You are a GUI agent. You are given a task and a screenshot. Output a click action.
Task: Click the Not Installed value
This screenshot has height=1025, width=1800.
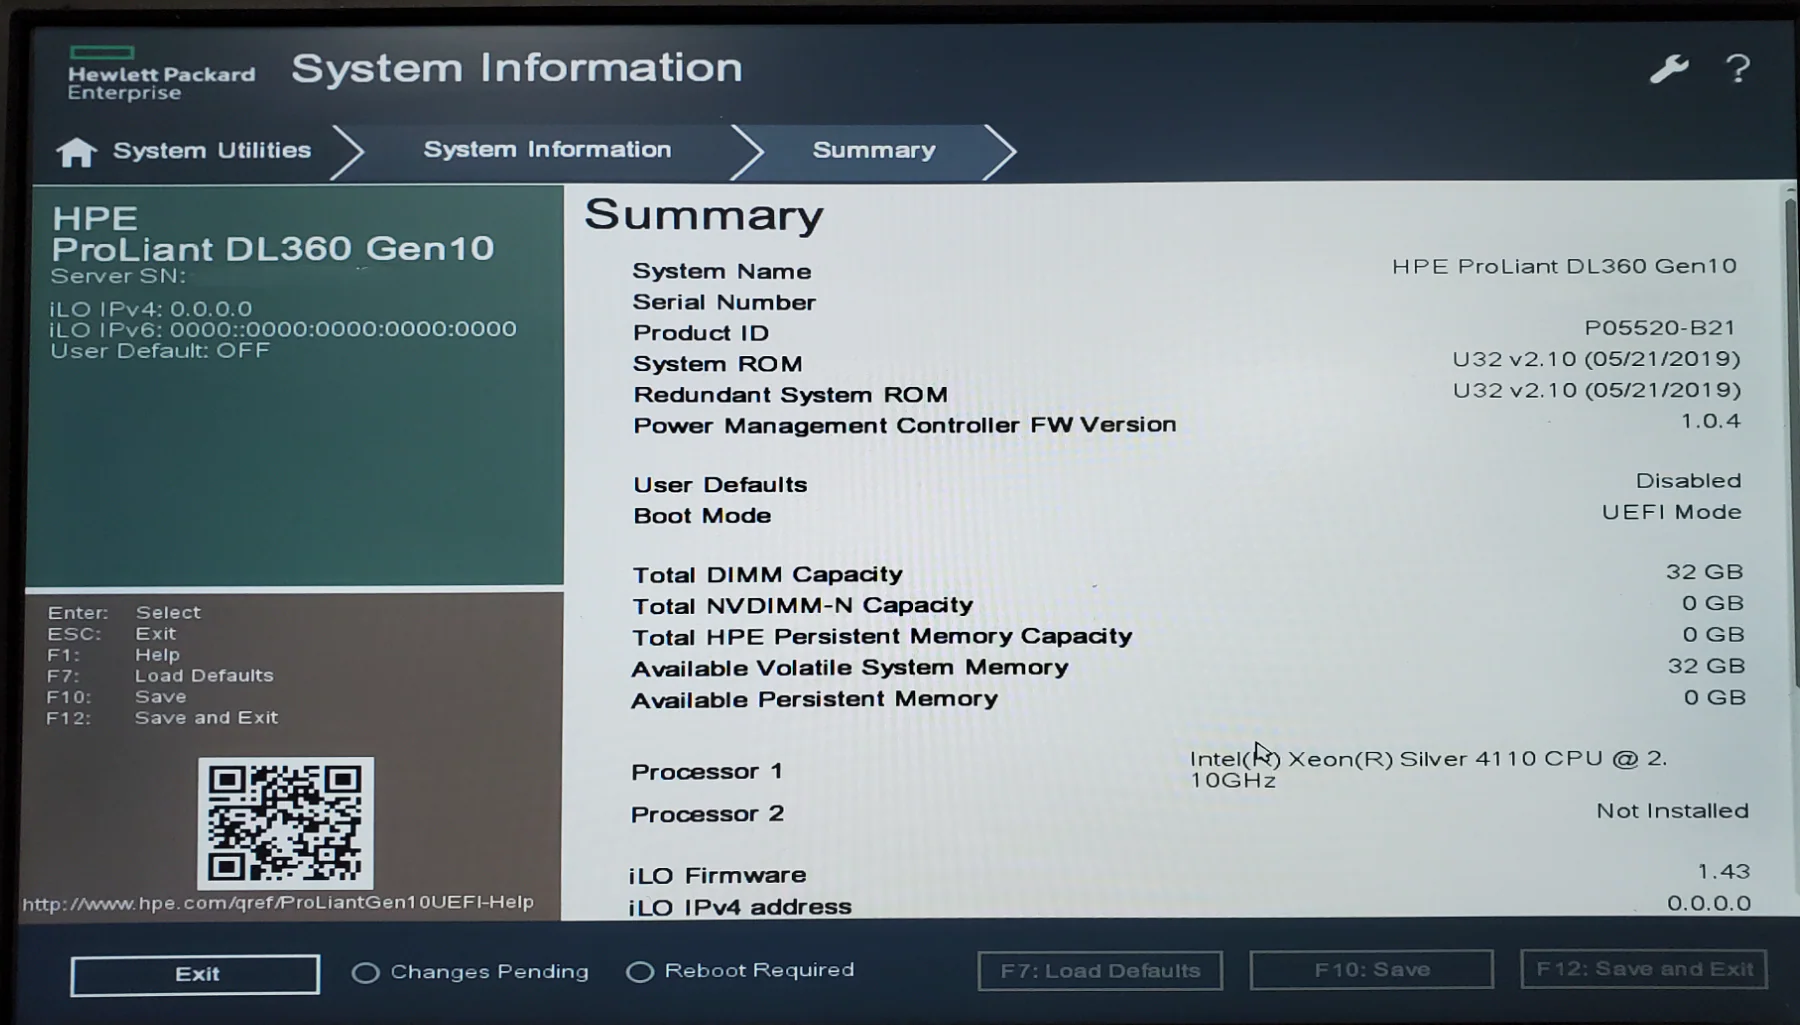tap(1672, 811)
